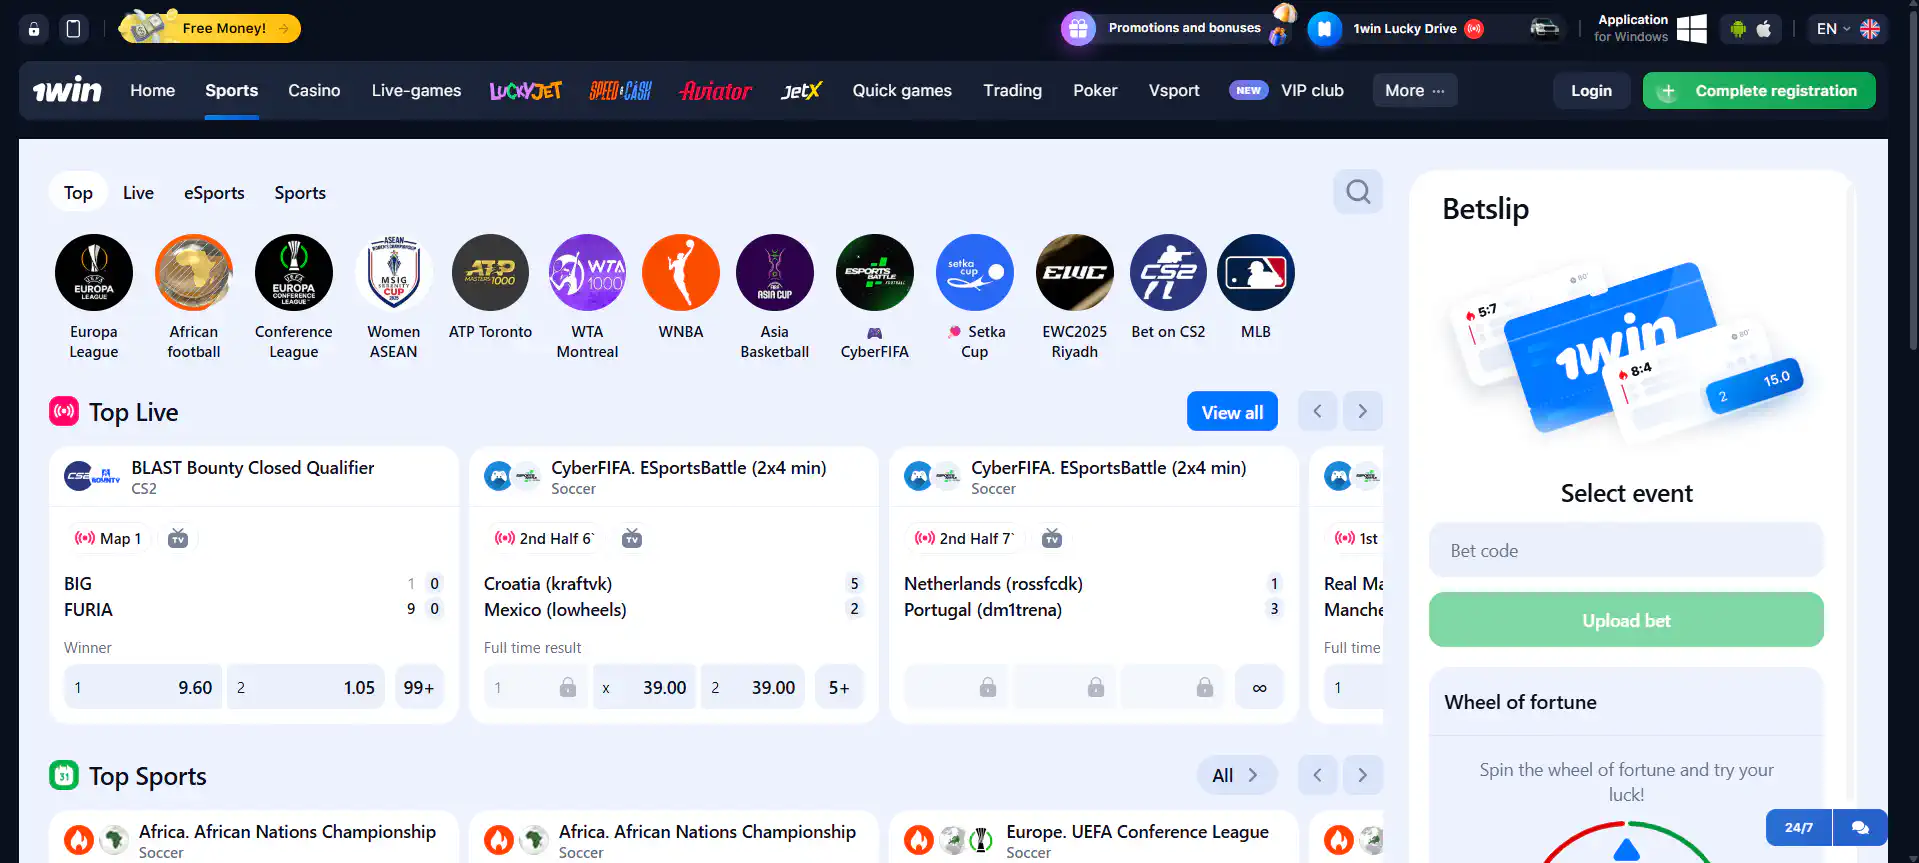Go to next Top Live events arrow

coord(1362,411)
